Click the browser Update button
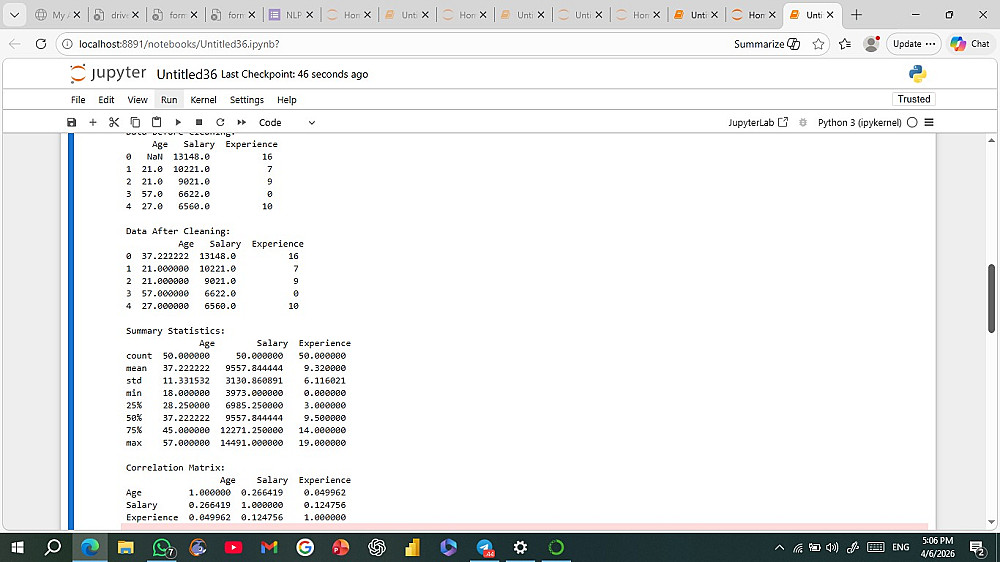Viewport: 1000px width, 562px height. pyautogui.click(x=913, y=44)
